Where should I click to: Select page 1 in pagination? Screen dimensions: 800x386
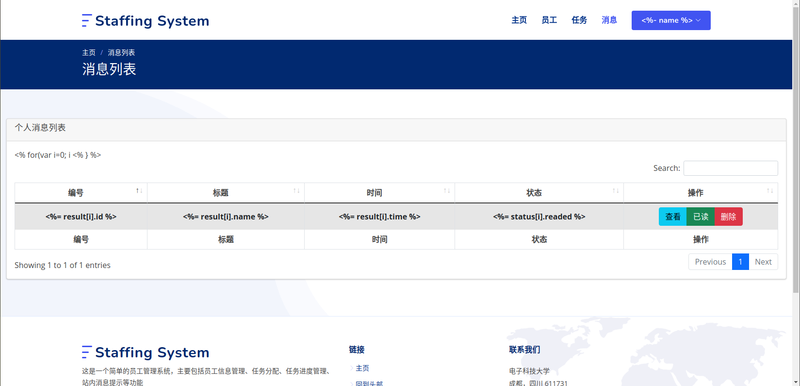740,262
